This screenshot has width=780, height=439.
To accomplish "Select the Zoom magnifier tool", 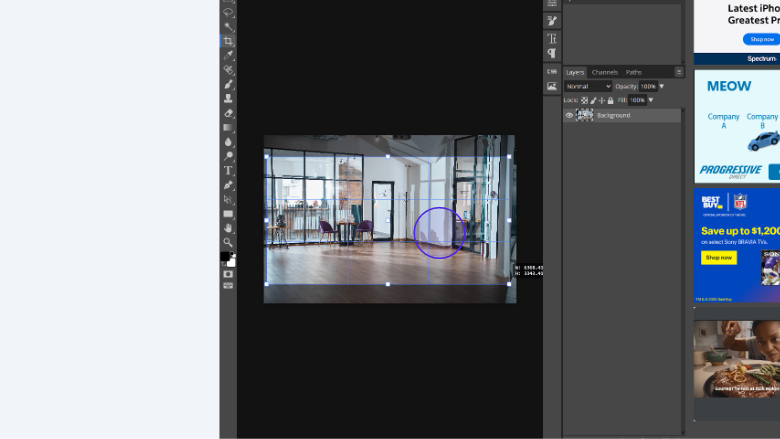I will [x=228, y=242].
